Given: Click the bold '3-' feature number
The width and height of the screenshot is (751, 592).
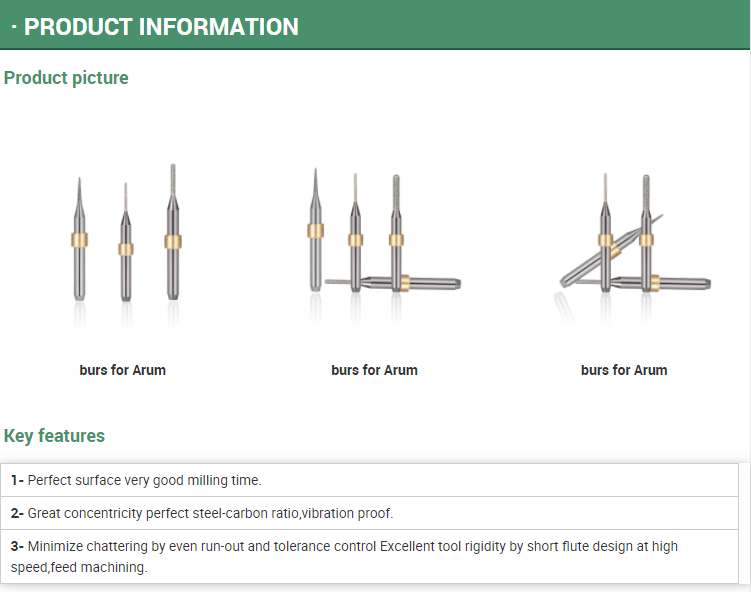Looking at the screenshot, I should [x=17, y=547].
